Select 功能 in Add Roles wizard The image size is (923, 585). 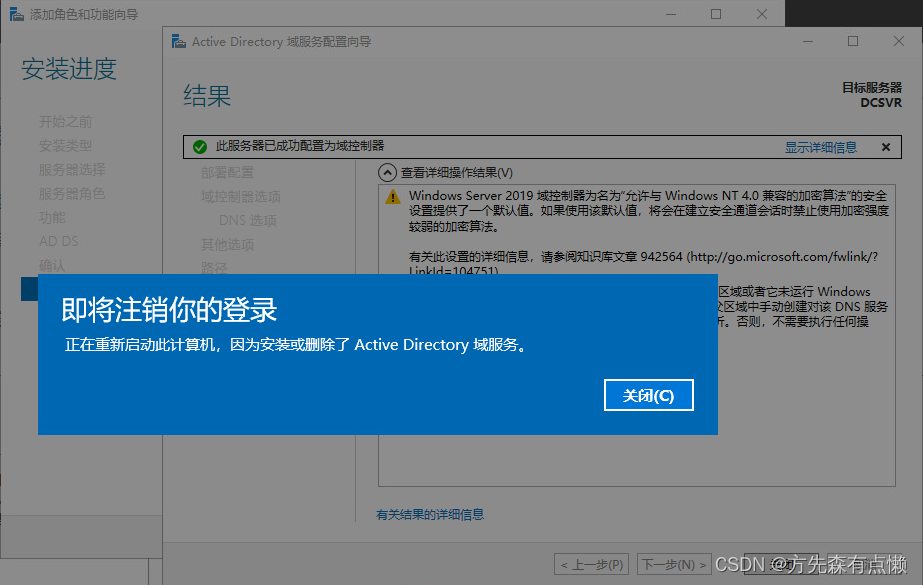tap(52, 218)
